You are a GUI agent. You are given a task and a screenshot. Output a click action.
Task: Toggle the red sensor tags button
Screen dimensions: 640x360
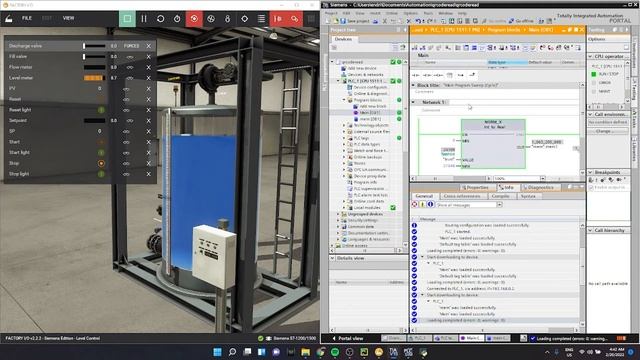[x=194, y=19]
